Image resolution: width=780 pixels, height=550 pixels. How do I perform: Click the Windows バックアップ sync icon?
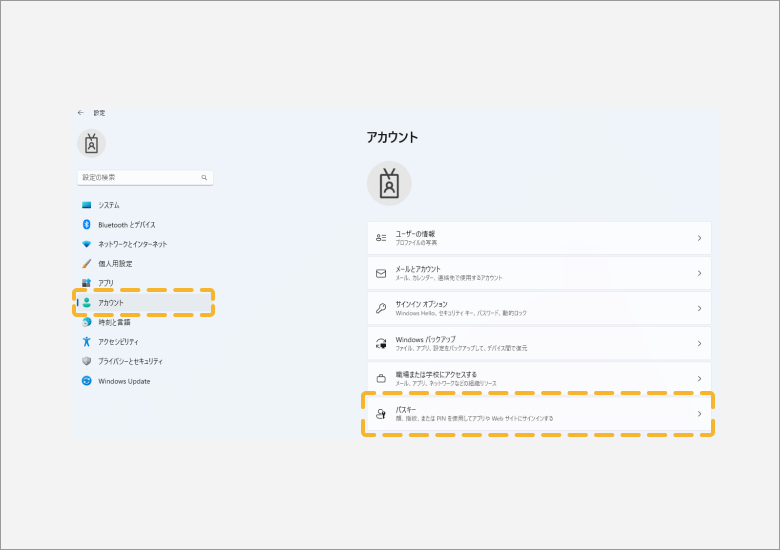tap(381, 344)
